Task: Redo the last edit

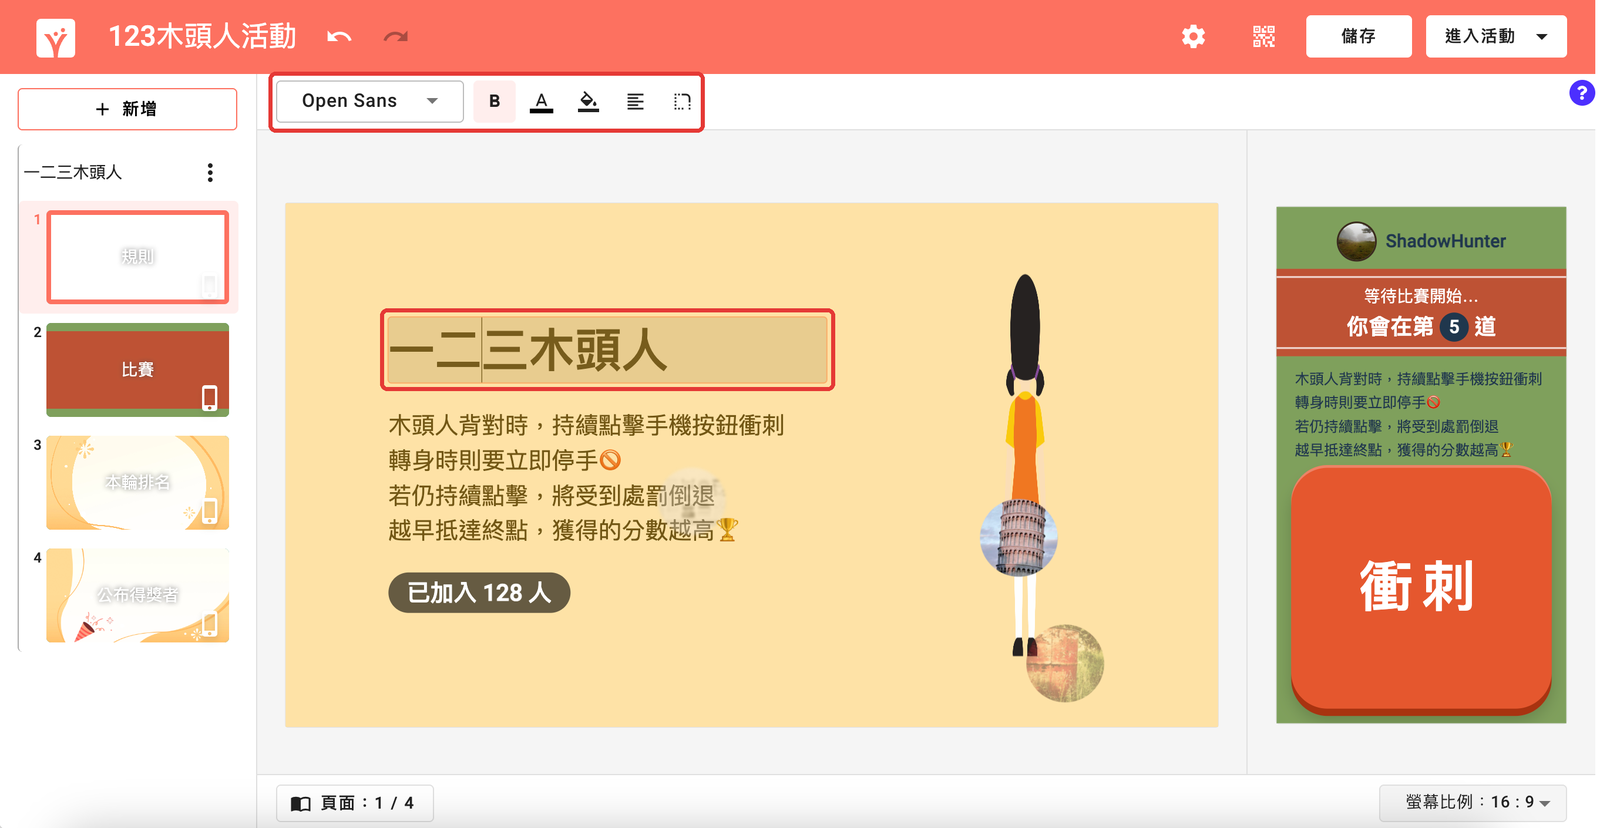Action: (396, 37)
